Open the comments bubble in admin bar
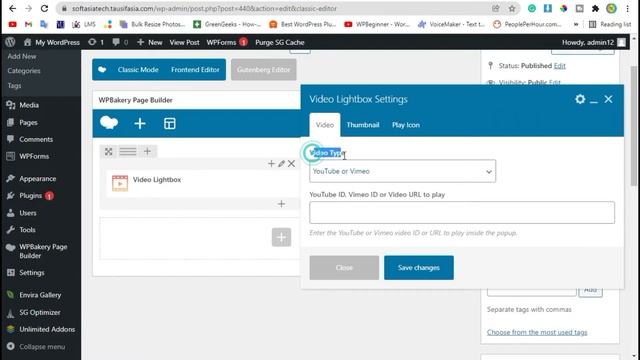Image resolution: width=640 pixels, height=360 pixels. pos(120,42)
